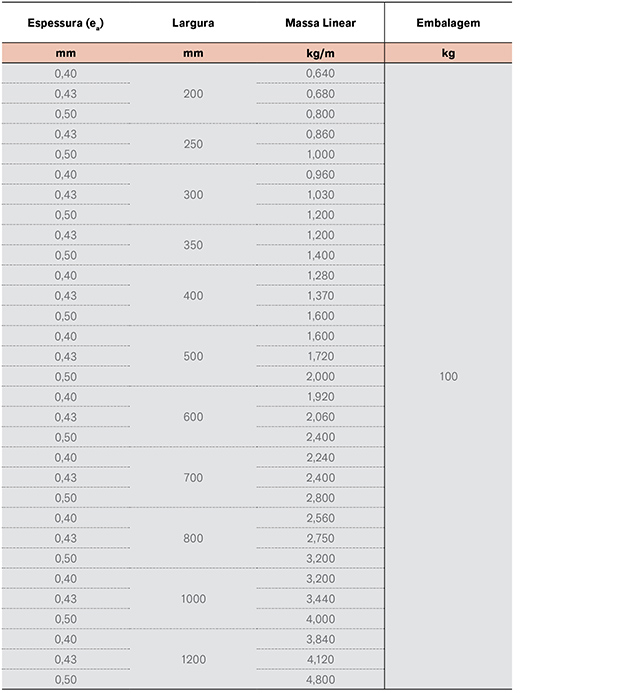Click the Espessura column header
Viewport: 625px width, 693px height.
click(65, 23)
